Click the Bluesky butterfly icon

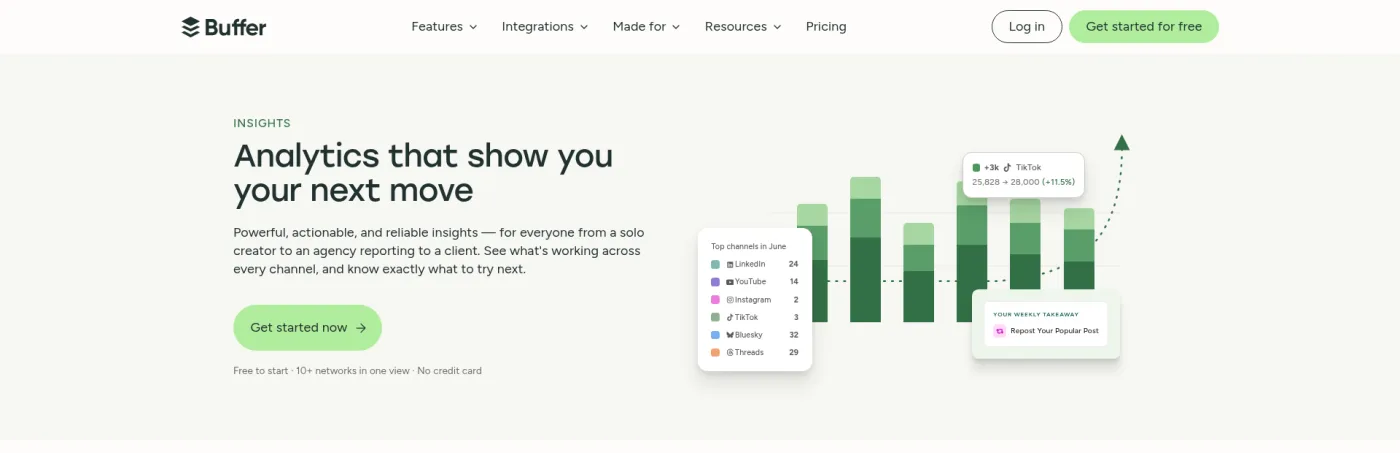click(x=730, y=335)
